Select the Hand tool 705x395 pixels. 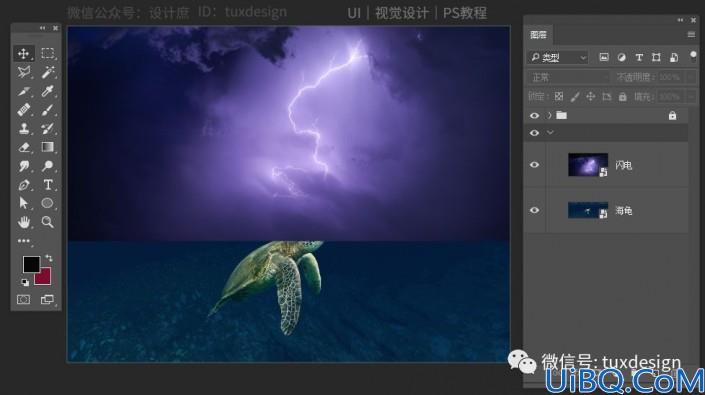point(23,222)
